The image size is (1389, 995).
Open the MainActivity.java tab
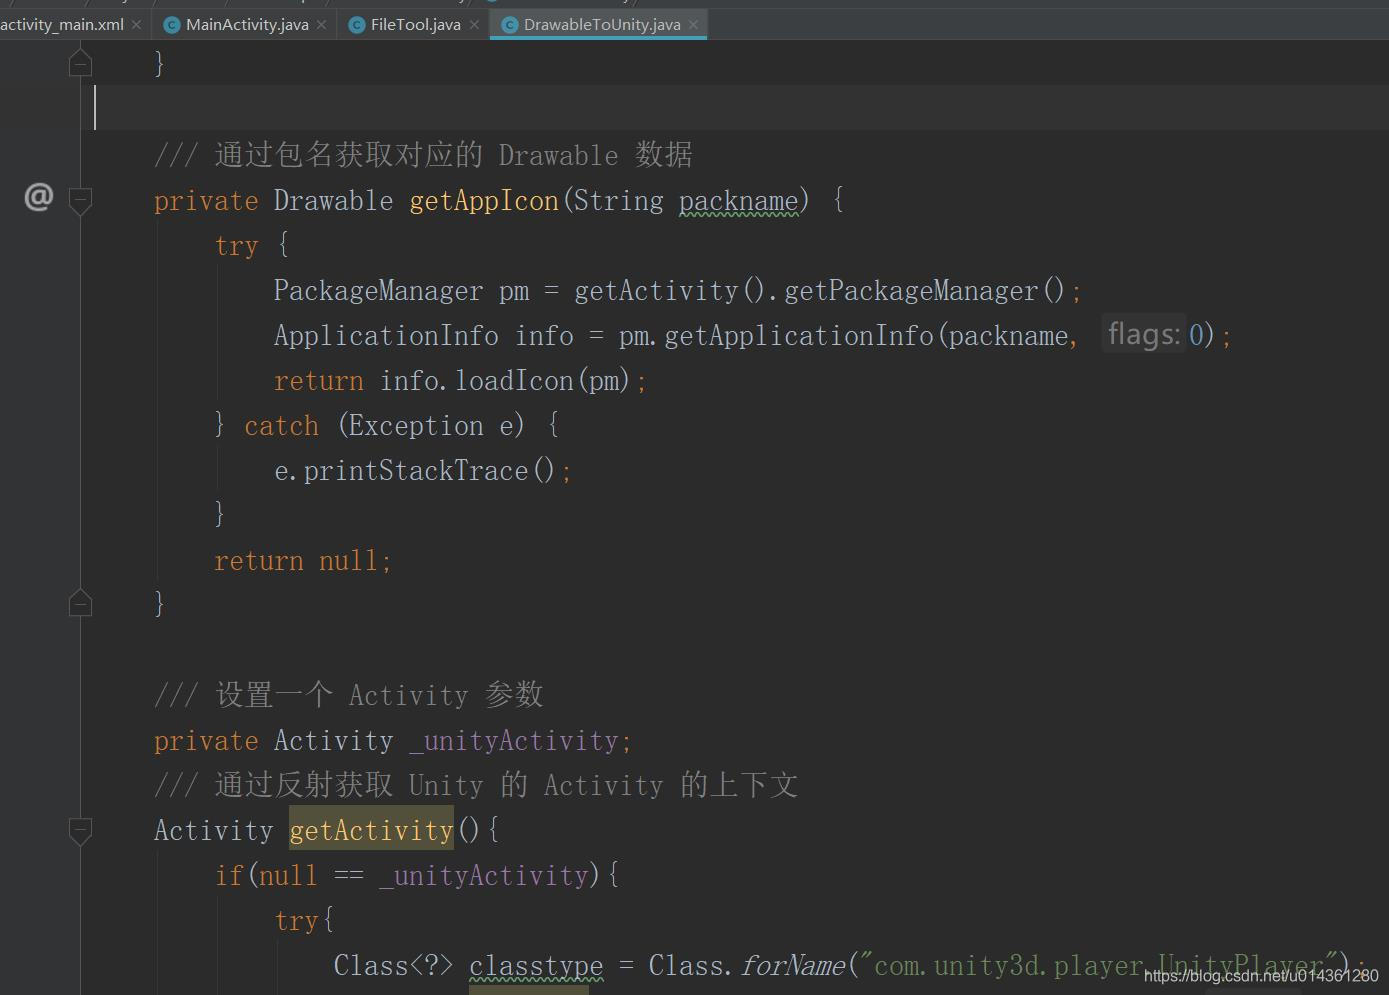click(x=247, y=24)
